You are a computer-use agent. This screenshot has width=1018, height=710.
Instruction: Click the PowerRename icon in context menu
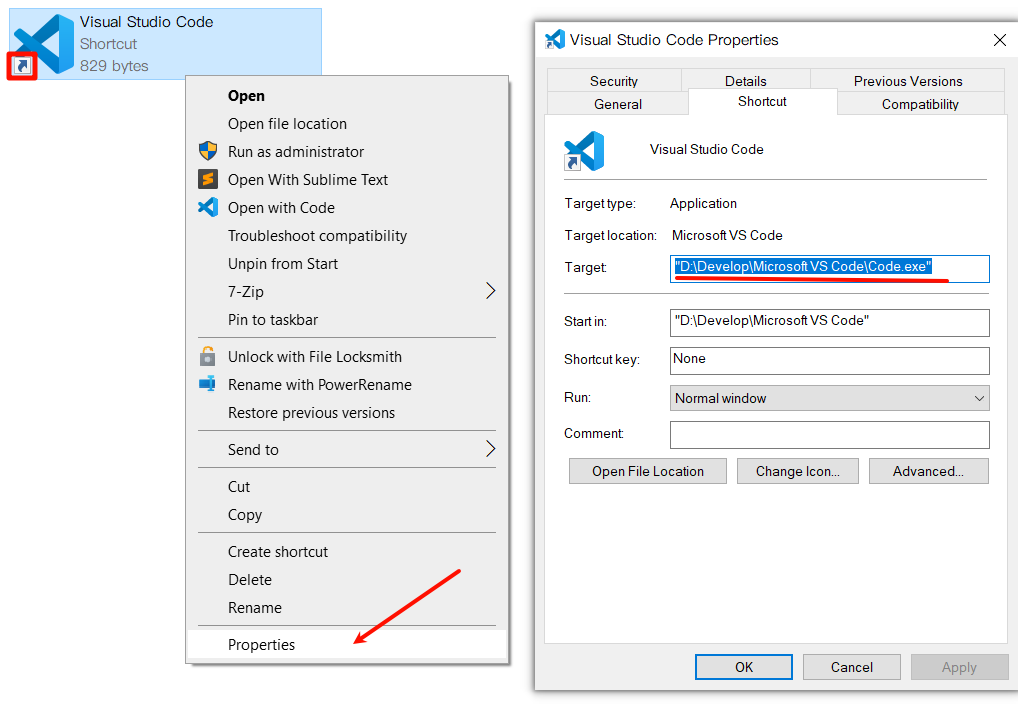[208, 385]
